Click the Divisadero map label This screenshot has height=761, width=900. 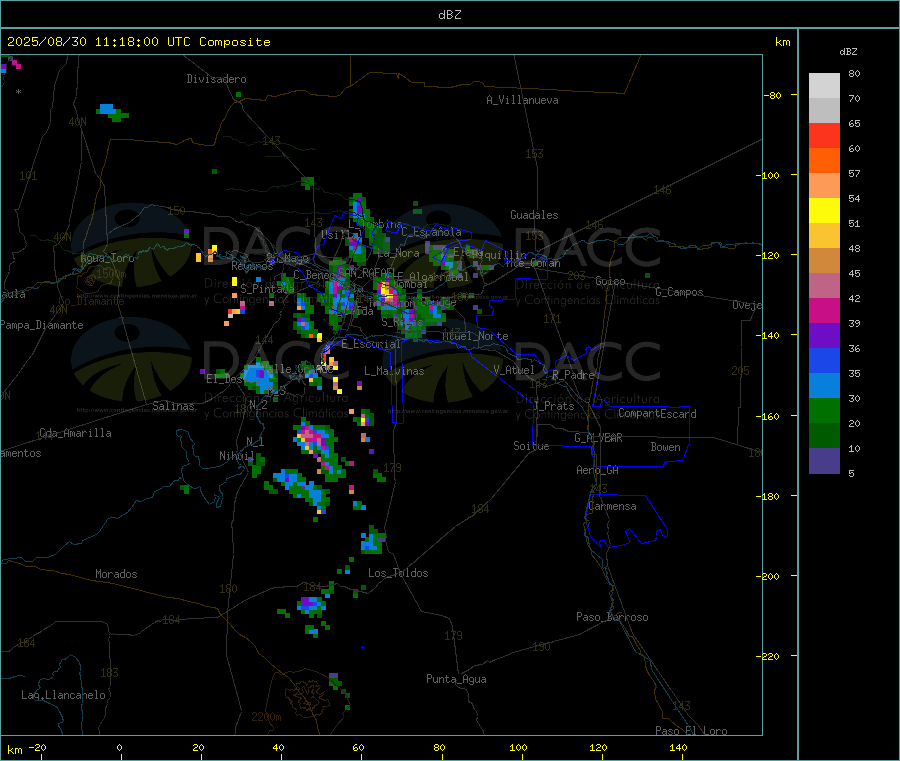pyautogui.click(x=216, y=79)
